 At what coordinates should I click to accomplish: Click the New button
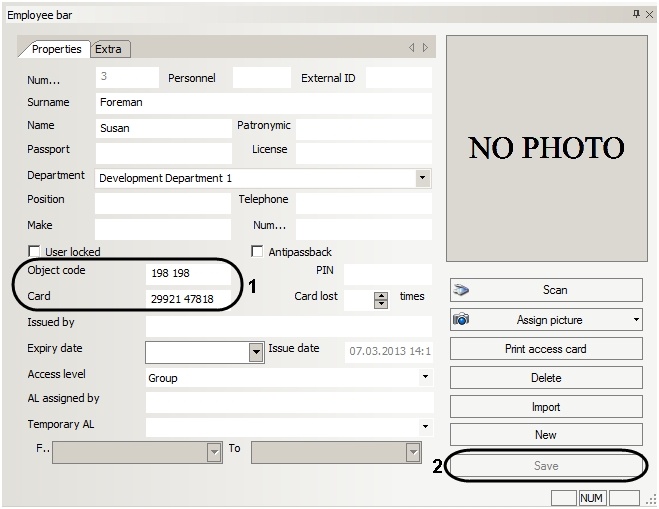[x=546, y=435]
